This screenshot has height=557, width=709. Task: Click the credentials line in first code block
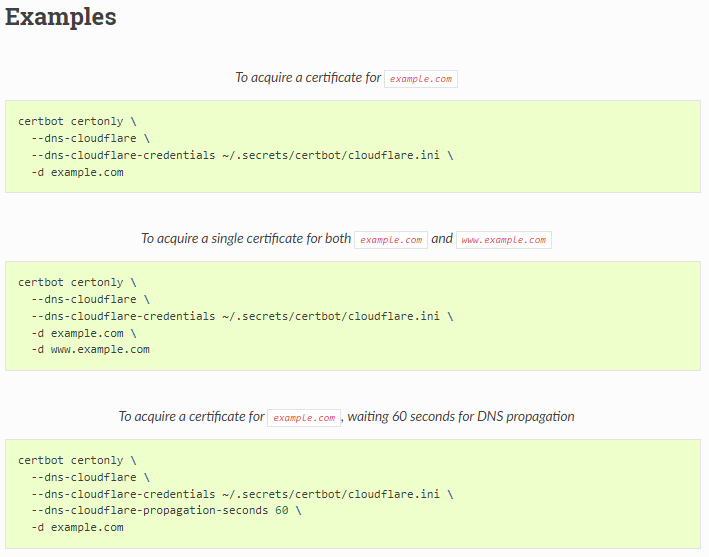click(242, 155)
